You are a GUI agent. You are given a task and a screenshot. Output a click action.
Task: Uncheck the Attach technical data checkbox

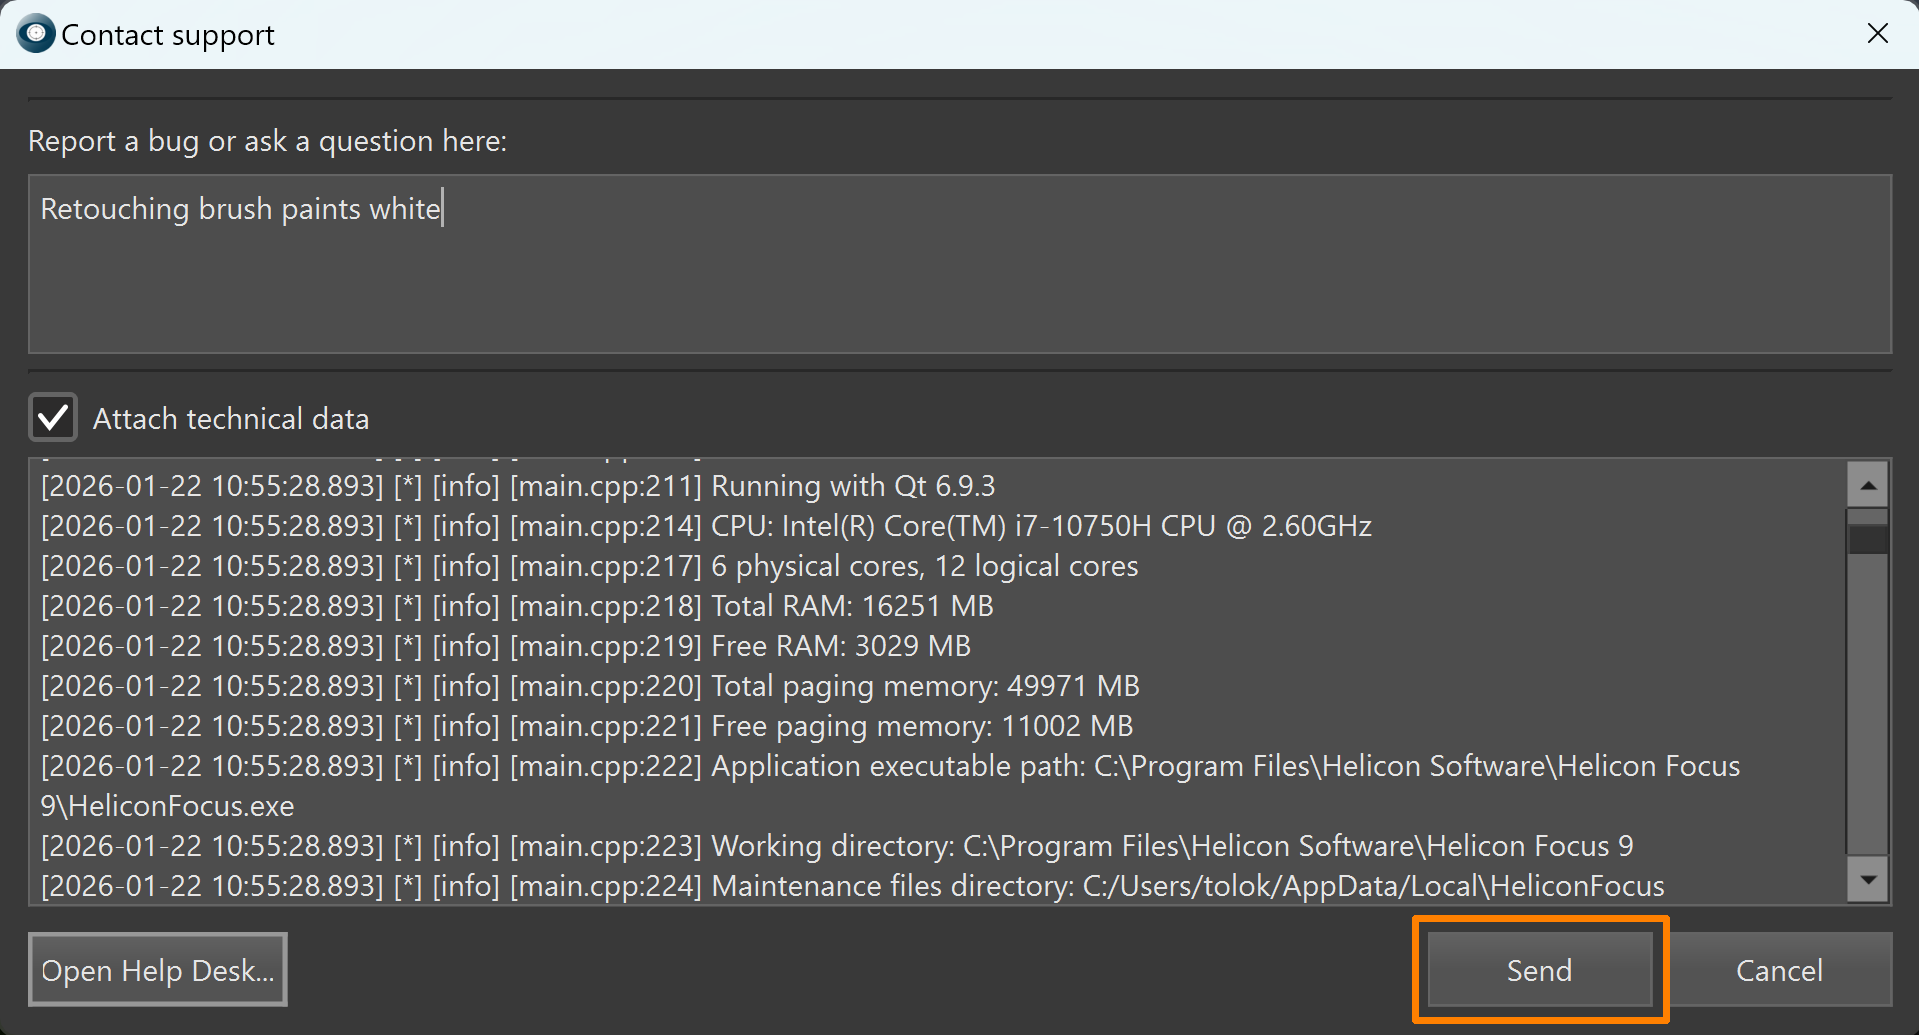click(x=53, y=418)
